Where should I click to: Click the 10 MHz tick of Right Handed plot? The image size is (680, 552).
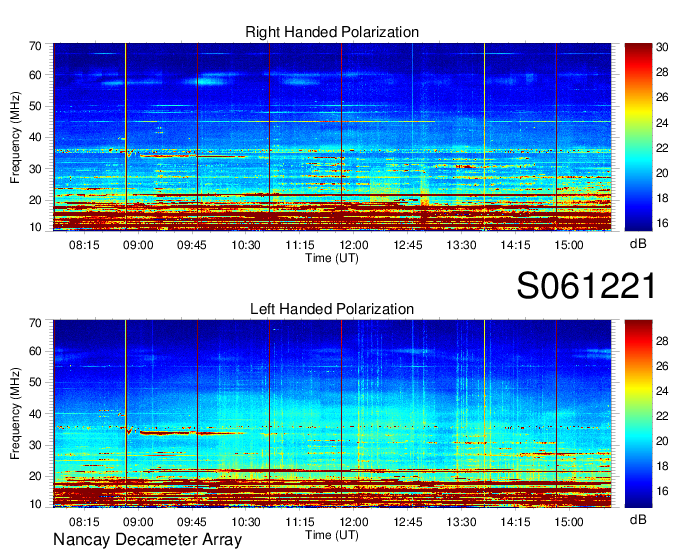pyautogui.click(x=35, y=227)
